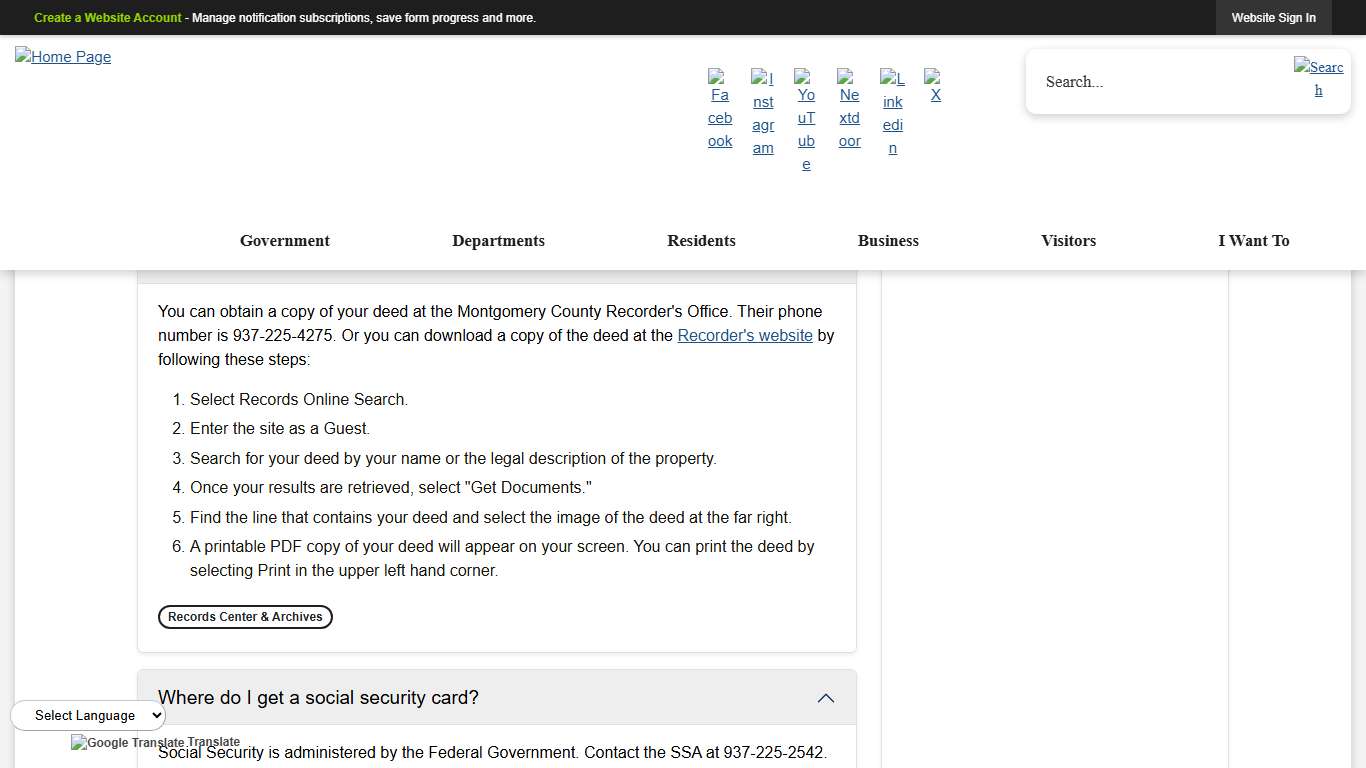Open the Select Language dropdown

point(87,715)
